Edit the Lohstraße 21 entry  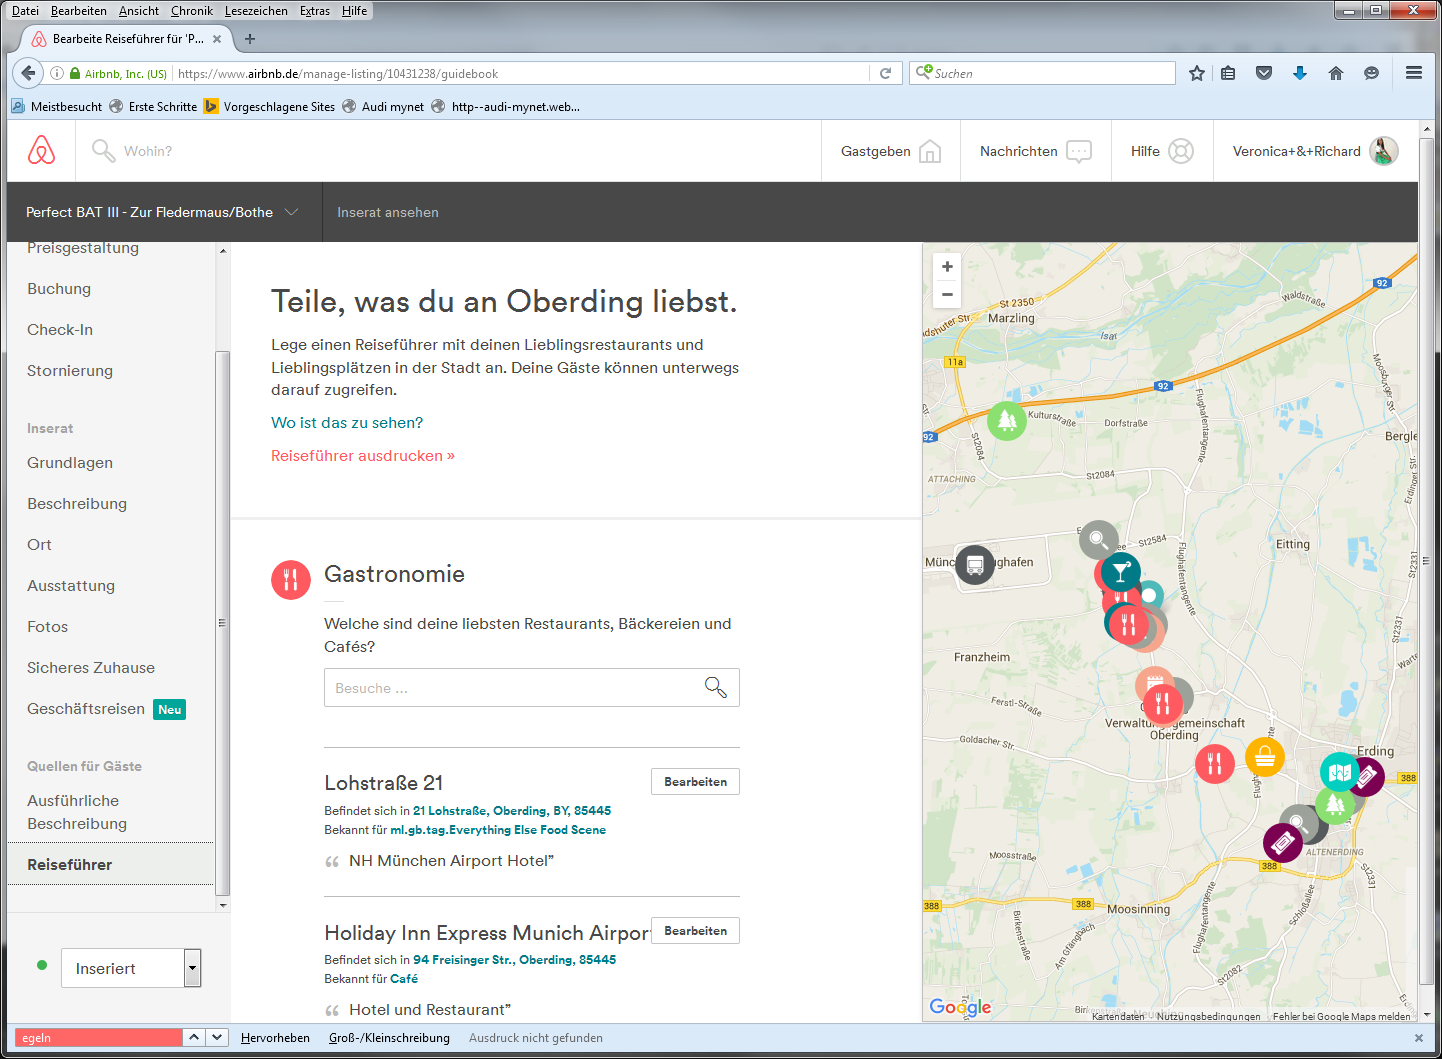695,781
